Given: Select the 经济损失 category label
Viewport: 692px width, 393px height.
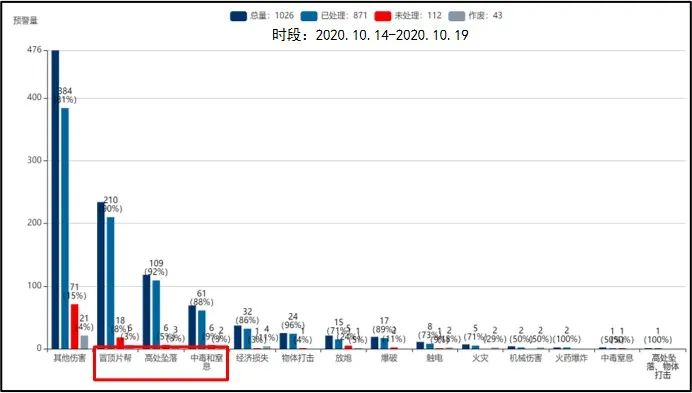Looking at the screenshot, I should click(x=252, y=358).
